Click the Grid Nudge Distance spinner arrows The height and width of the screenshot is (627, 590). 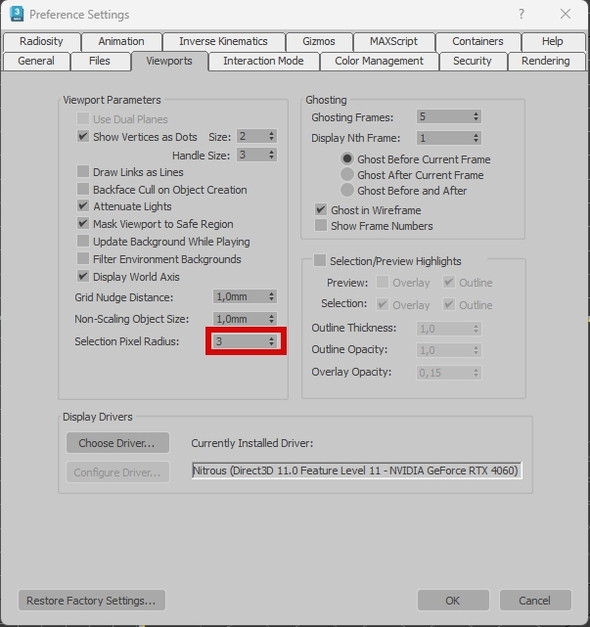[x=271, y=296]
